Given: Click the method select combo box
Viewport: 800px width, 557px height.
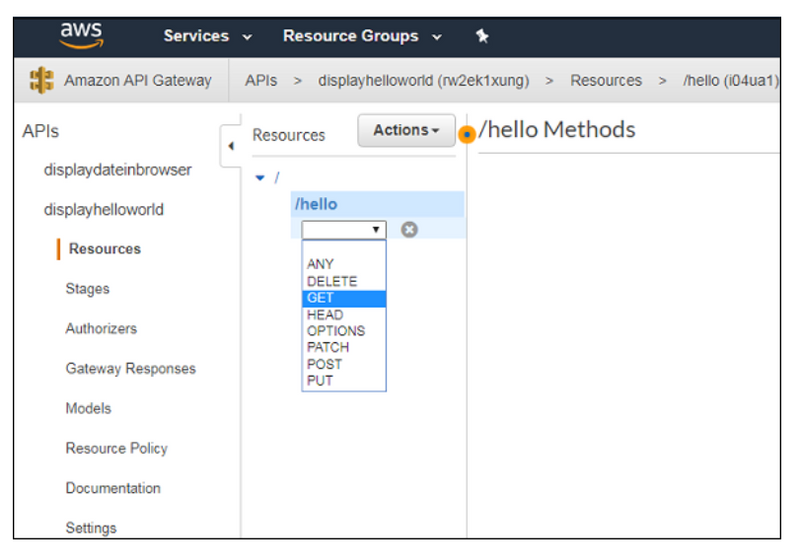Looking at the screenshot, I should pyautogui.click(x=344, y=230).
